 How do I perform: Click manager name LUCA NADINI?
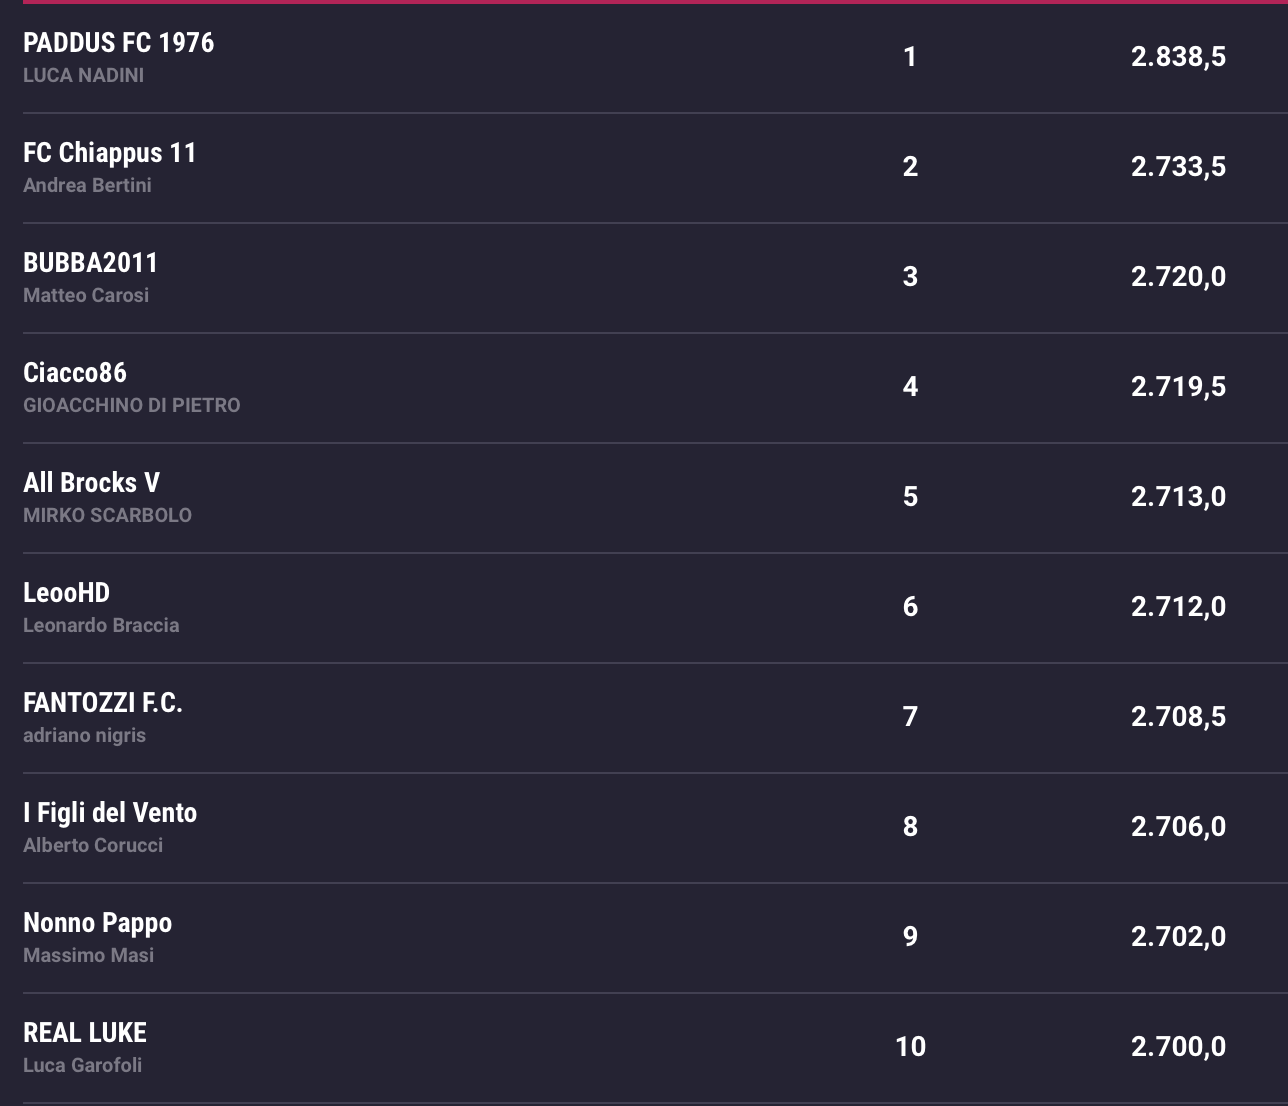[x=83, y=76]
